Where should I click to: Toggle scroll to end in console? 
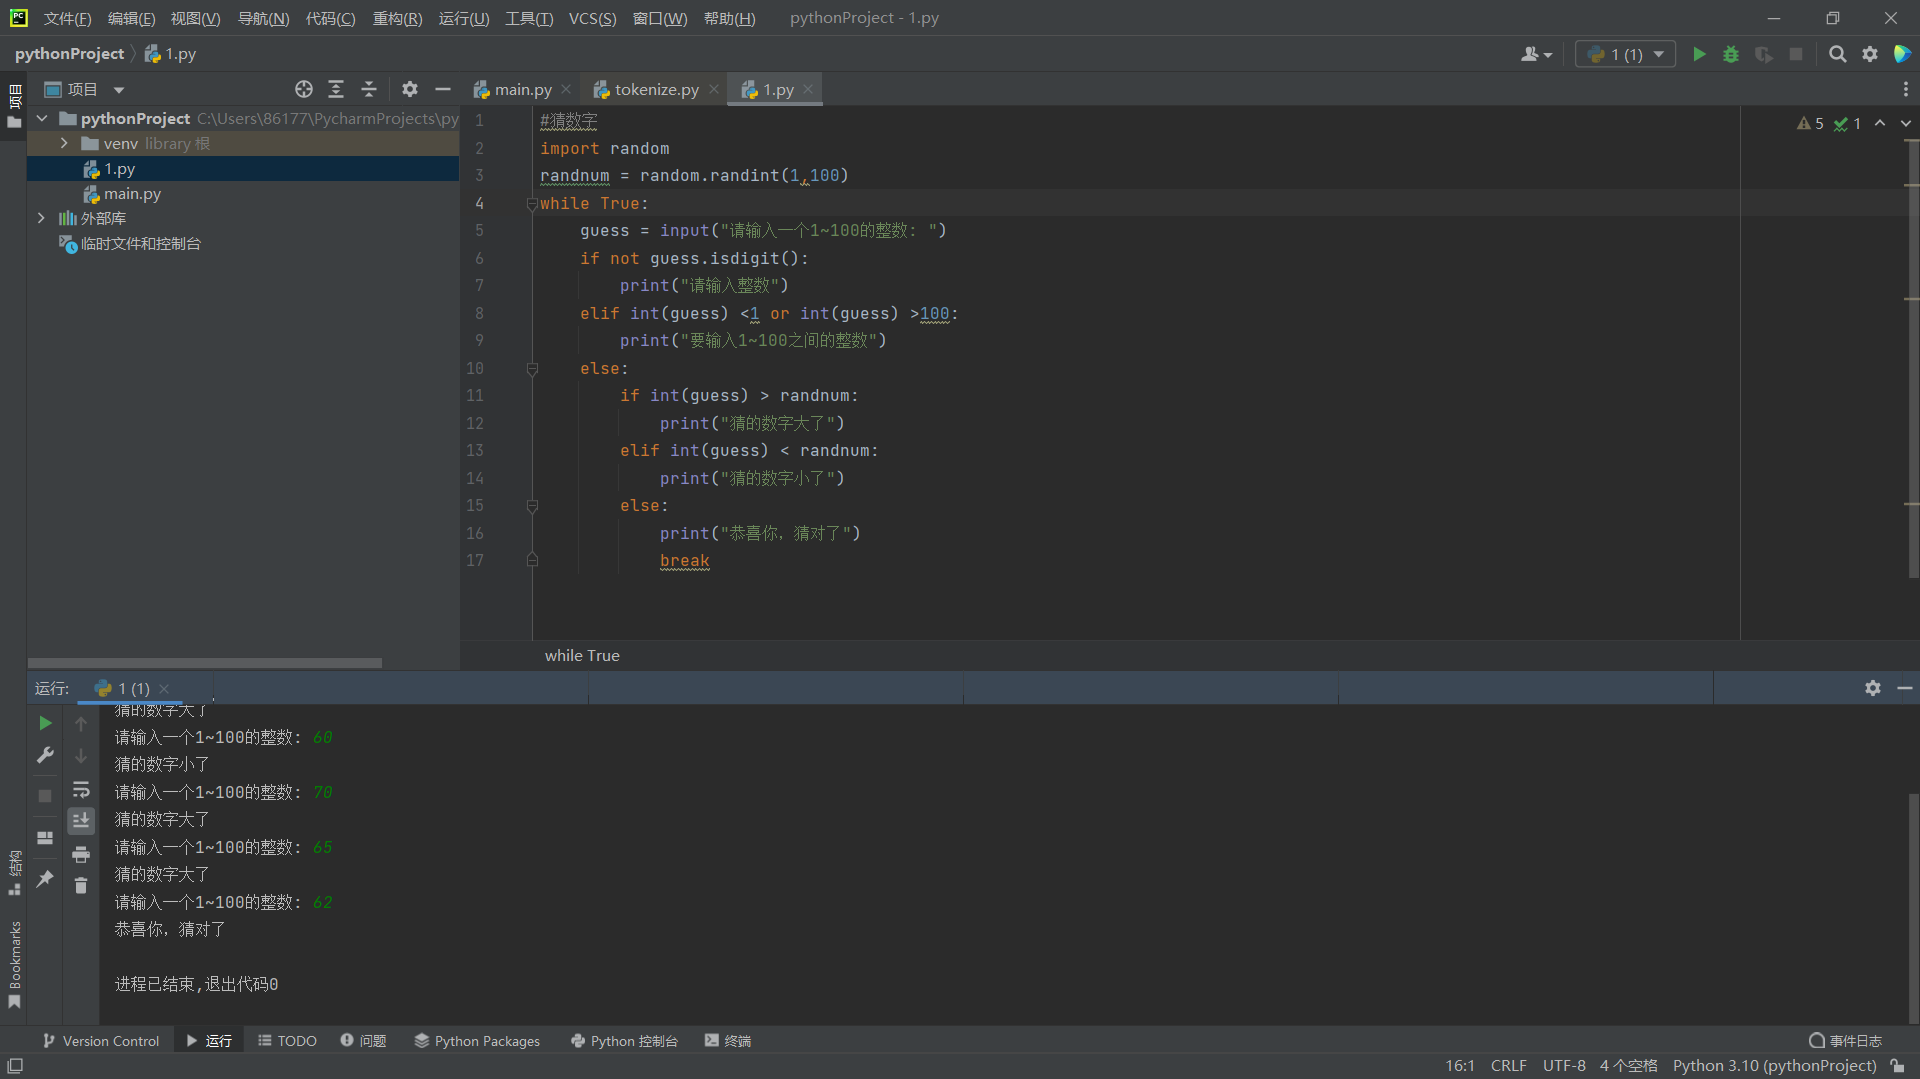coord(81,821)
